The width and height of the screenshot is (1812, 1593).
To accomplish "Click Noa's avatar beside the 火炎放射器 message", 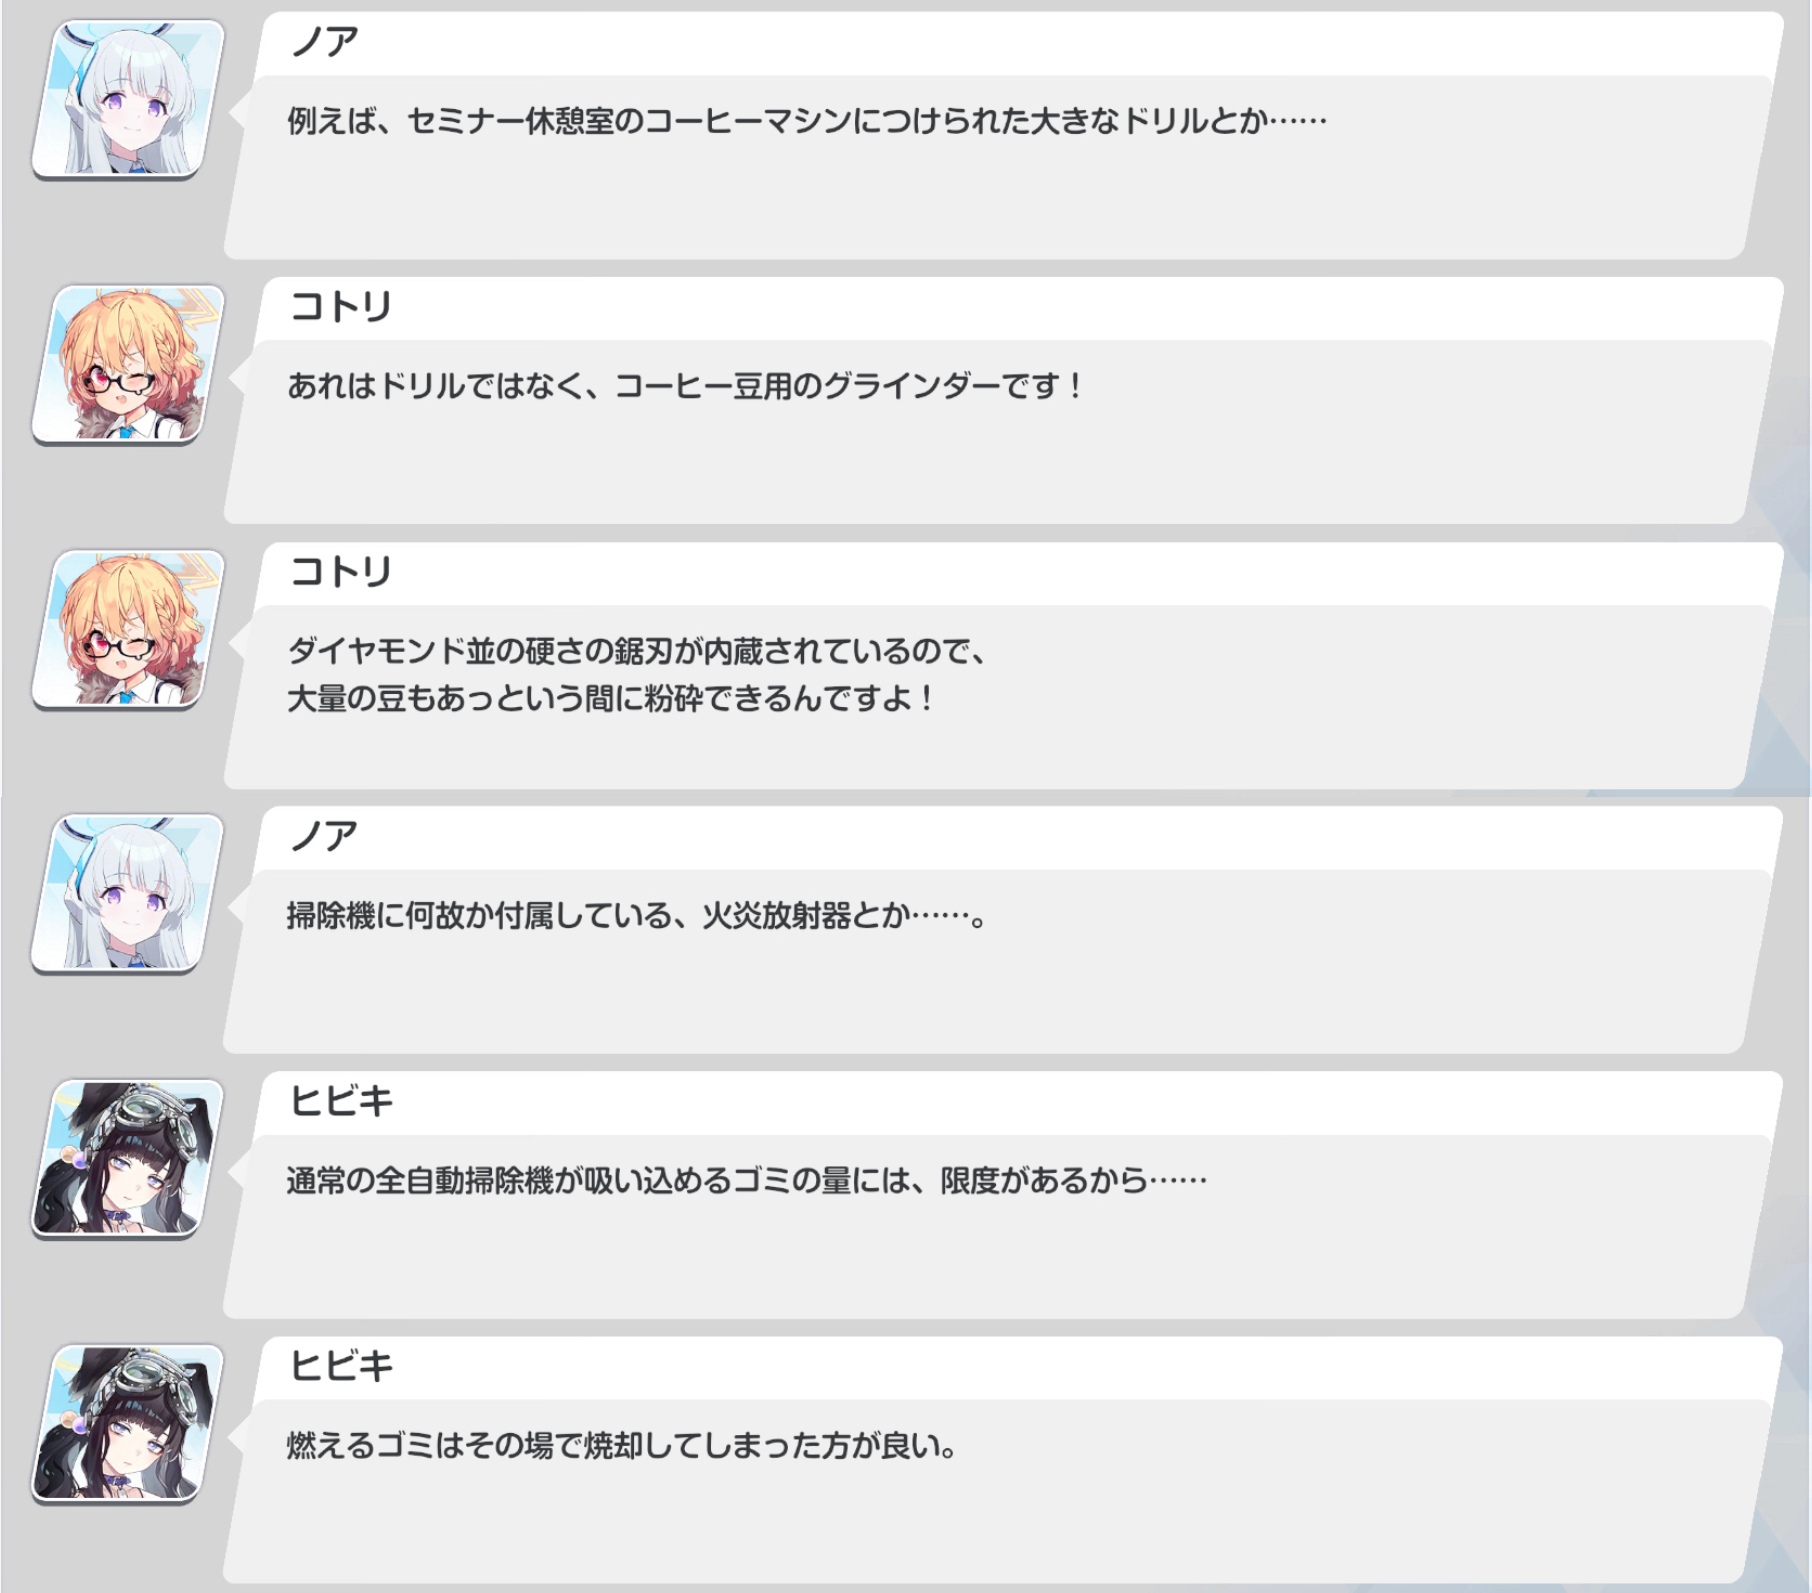I will click(x=128, y=893).
